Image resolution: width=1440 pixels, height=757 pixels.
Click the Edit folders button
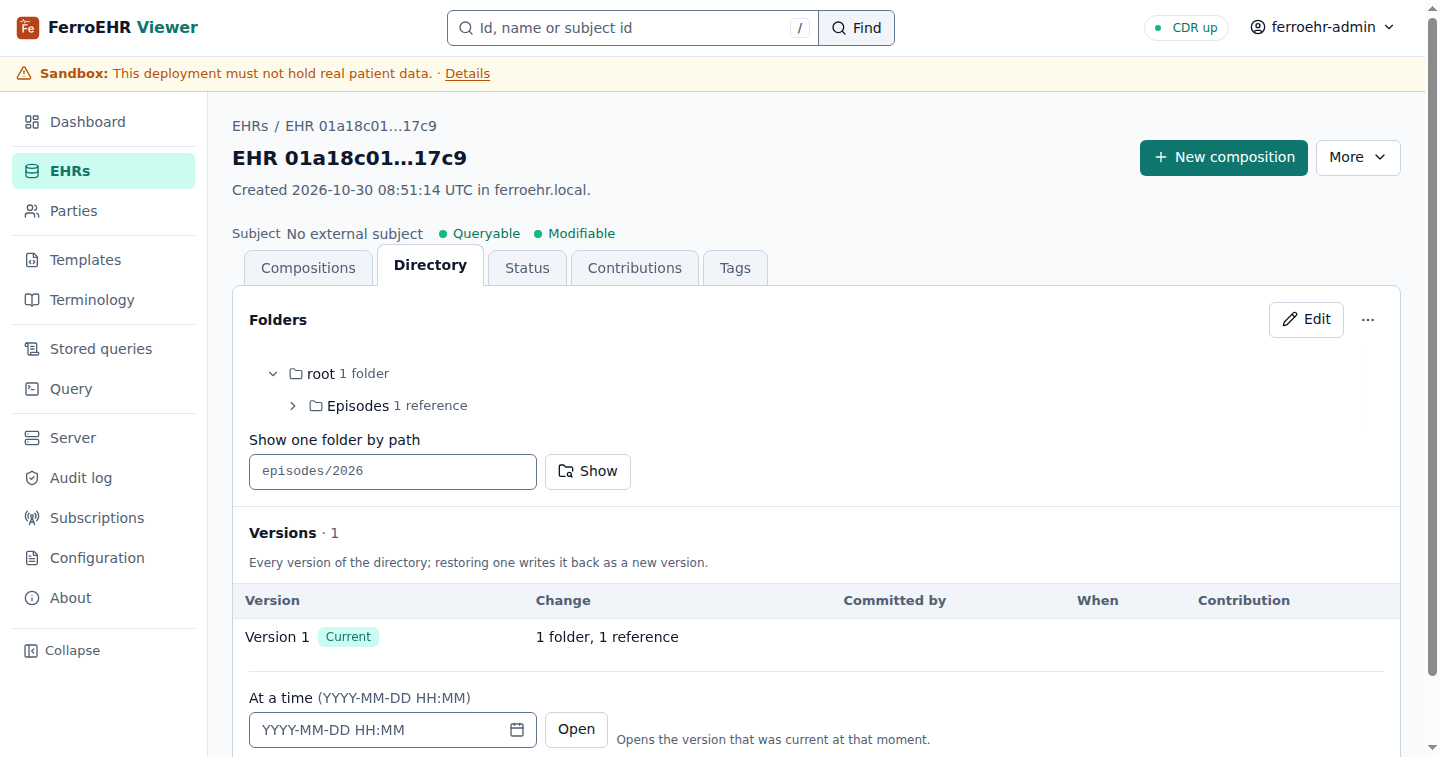click(x=1306, y=320)
